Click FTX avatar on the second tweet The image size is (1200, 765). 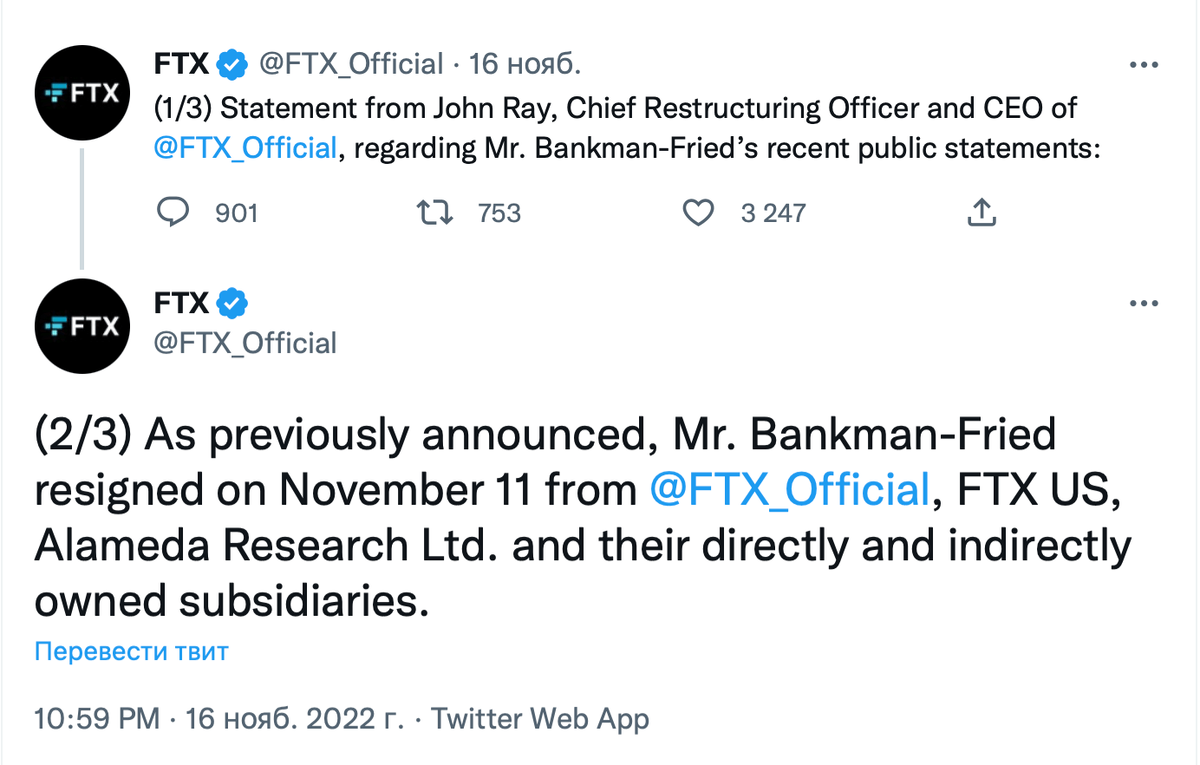(84, 327)
